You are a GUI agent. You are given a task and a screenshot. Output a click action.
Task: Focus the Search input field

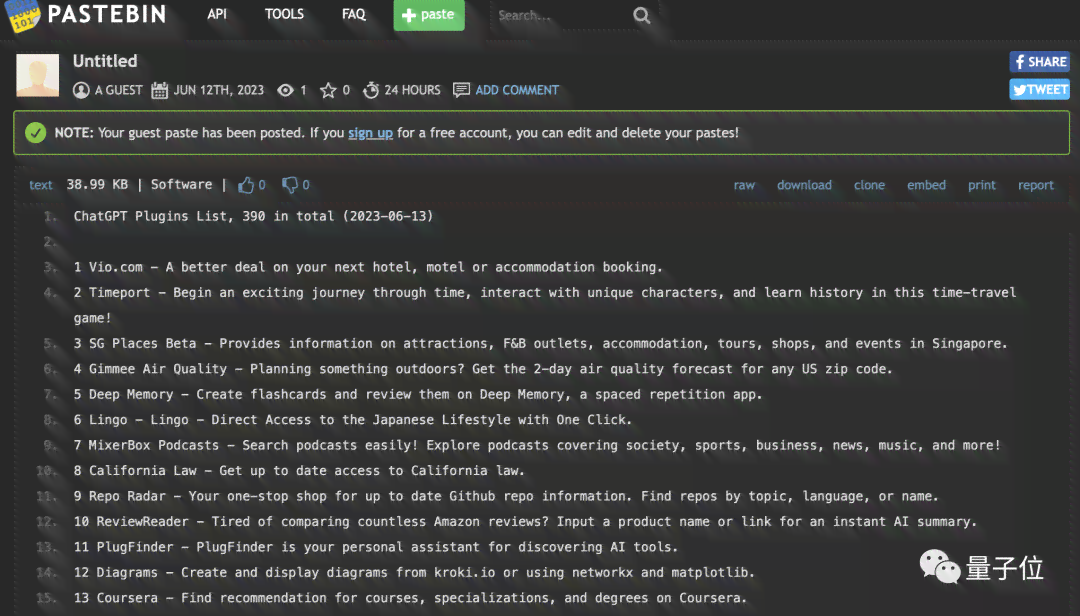pos(561,15)
